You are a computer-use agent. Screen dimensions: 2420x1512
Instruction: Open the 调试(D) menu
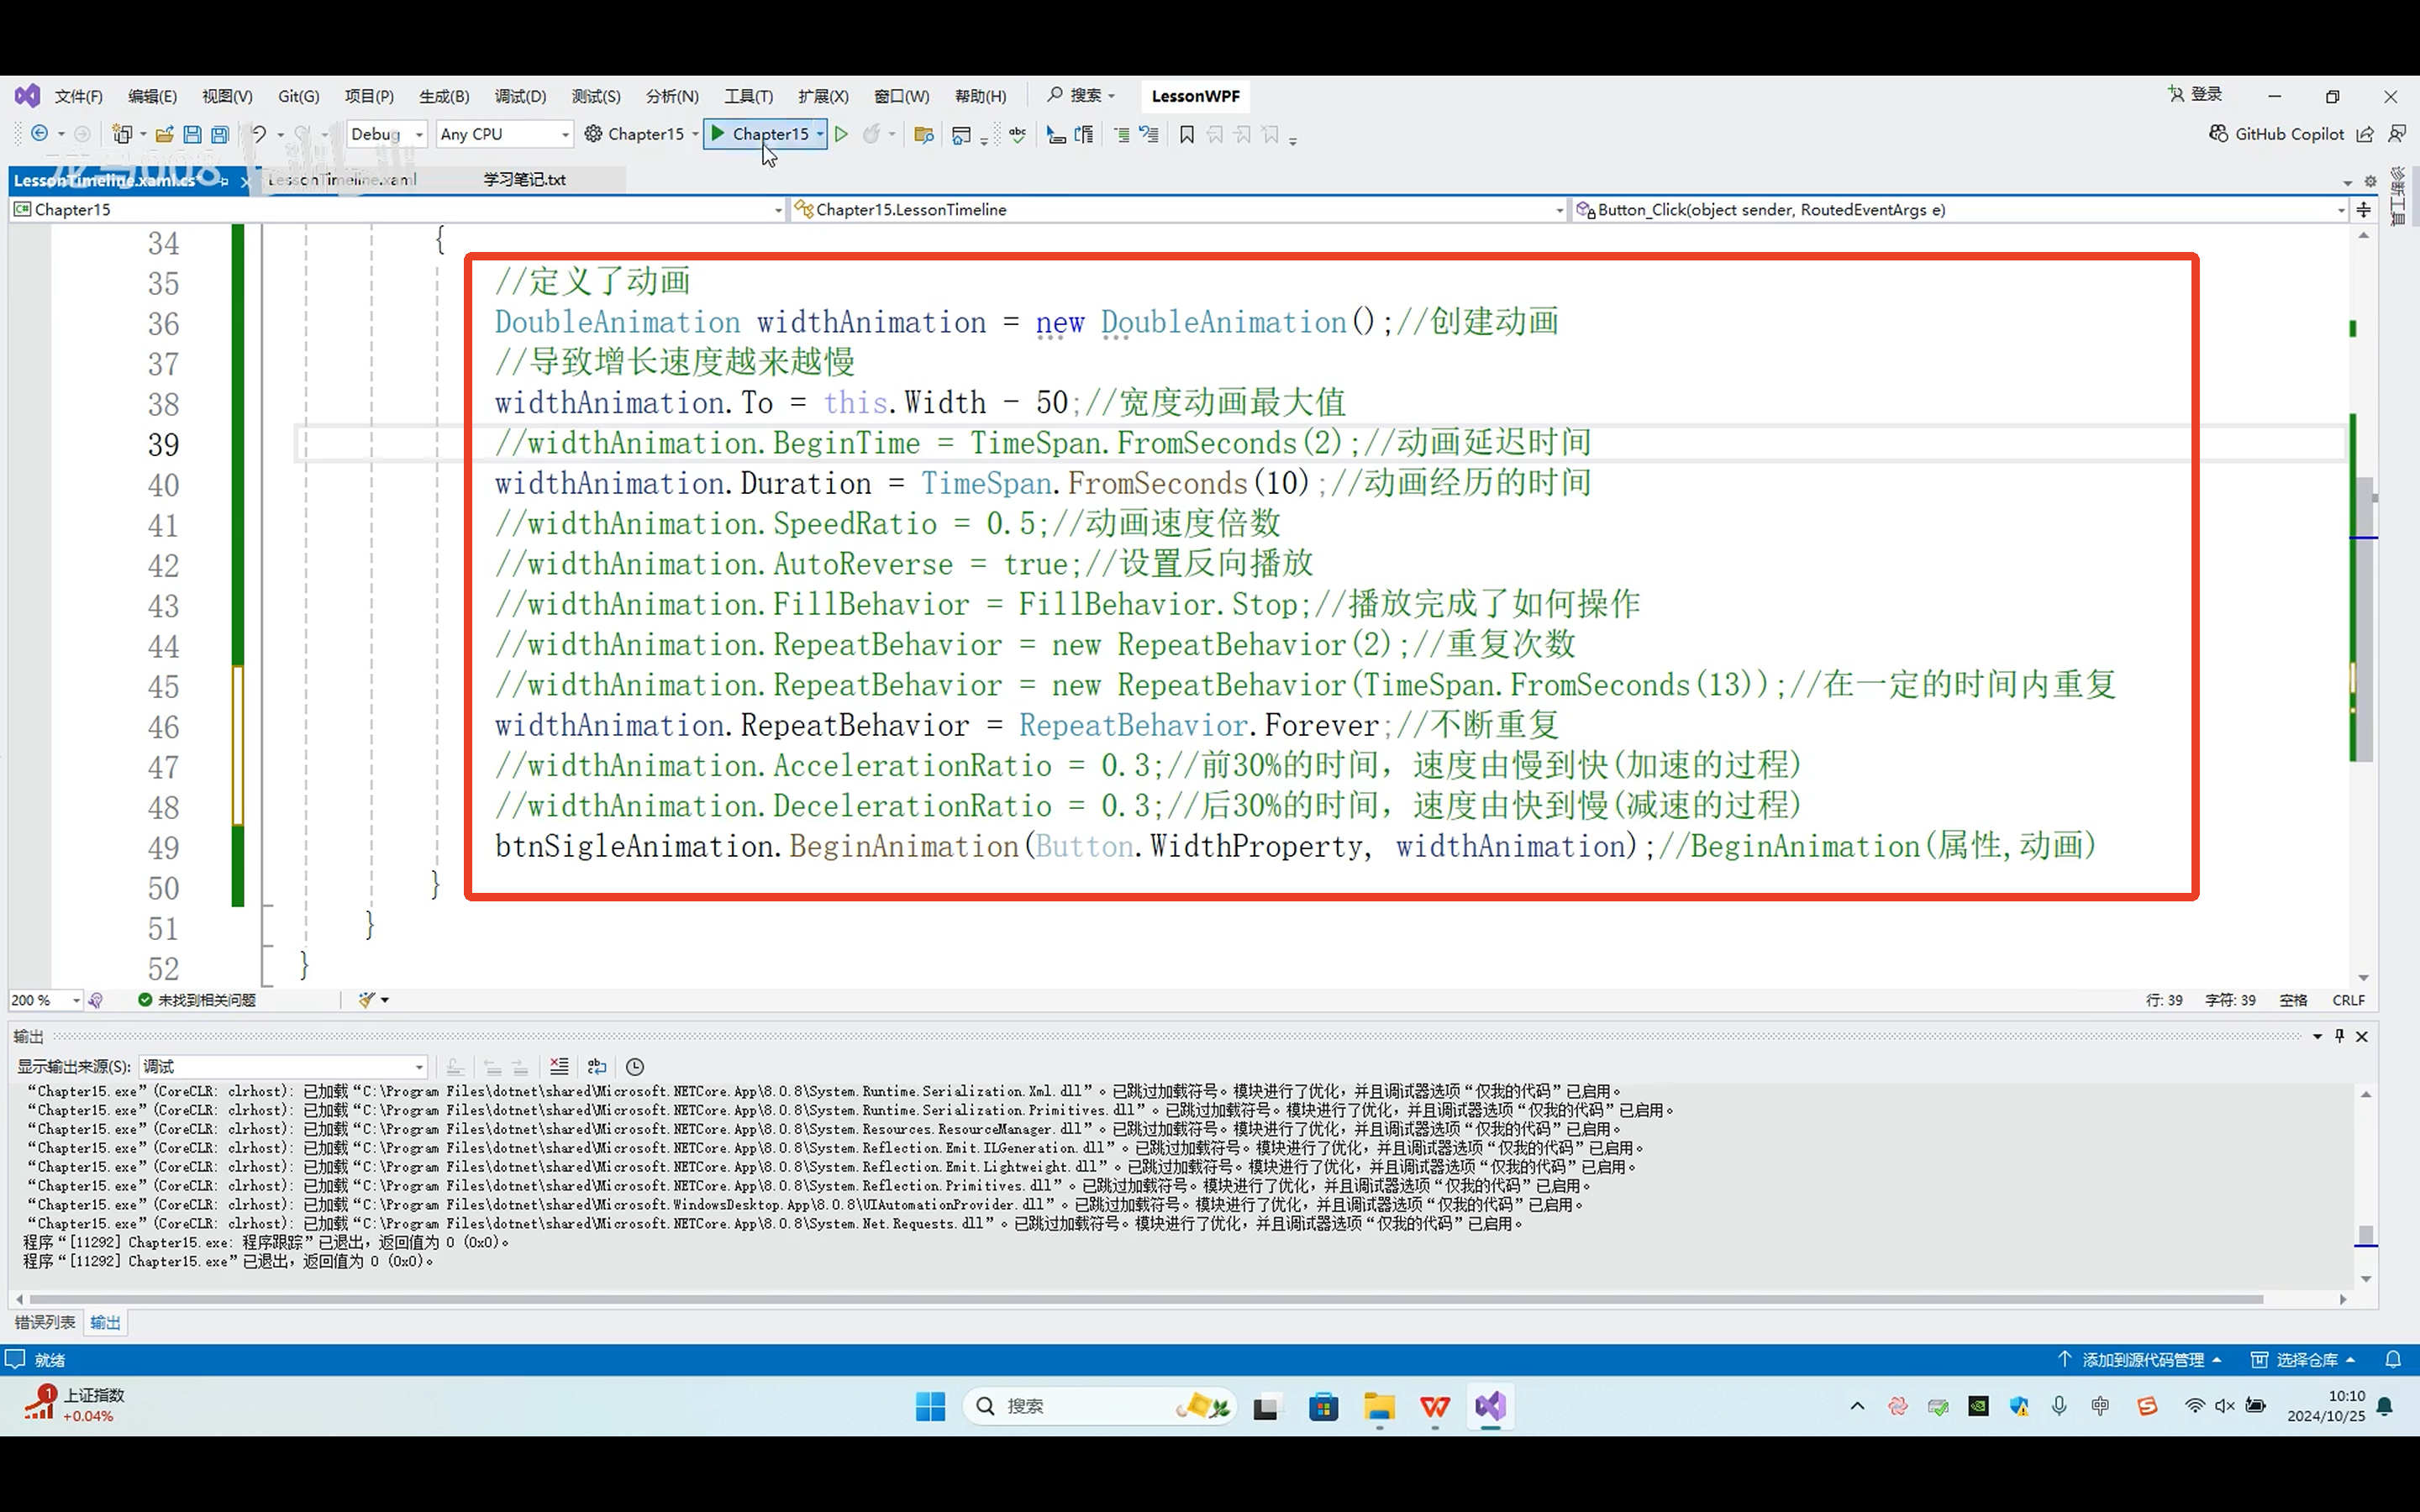pos(520,96)
